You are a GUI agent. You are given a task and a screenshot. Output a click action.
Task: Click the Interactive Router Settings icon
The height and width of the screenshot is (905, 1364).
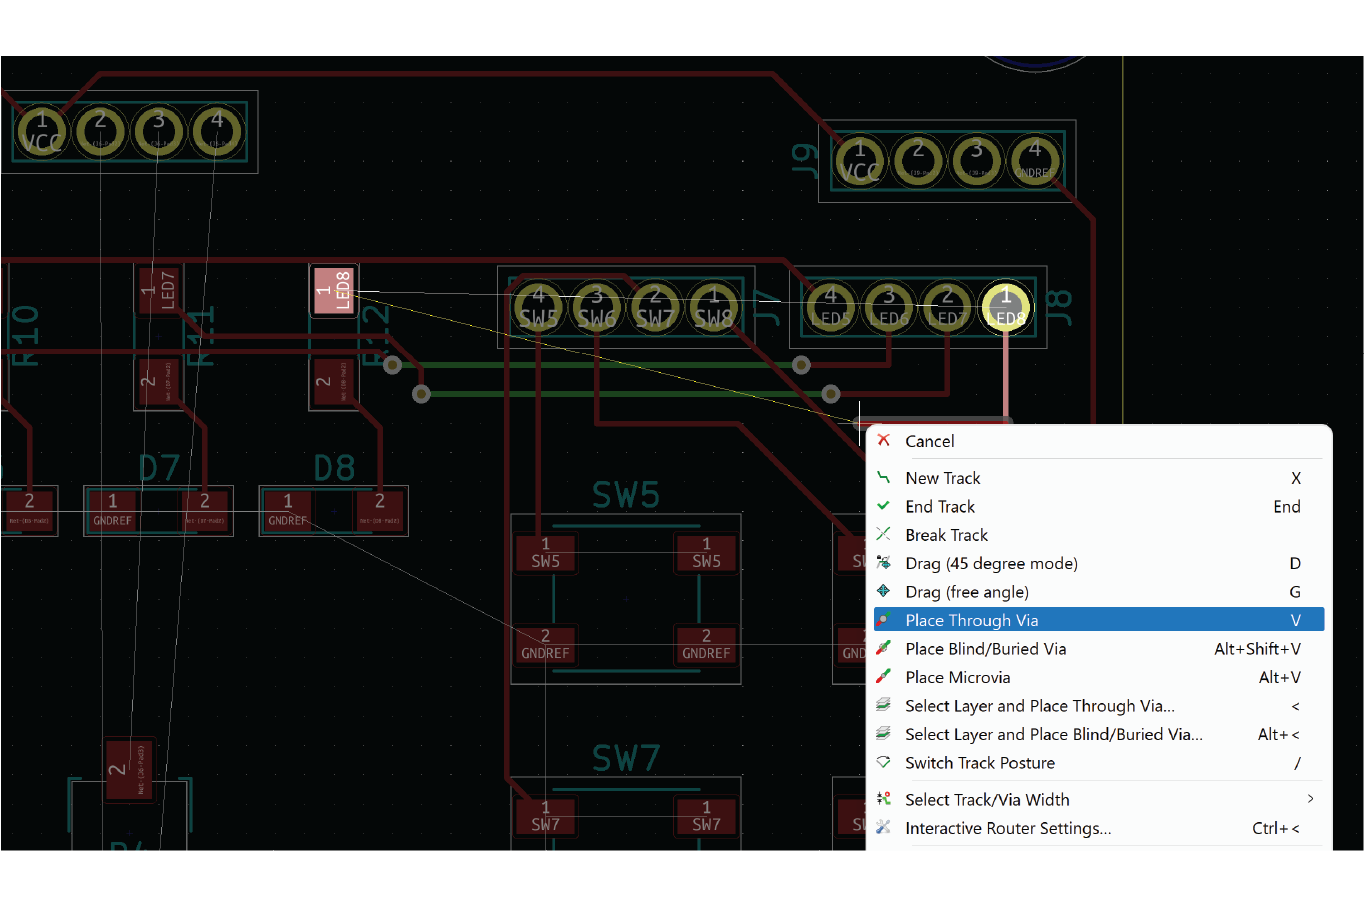tap(883, 828)
